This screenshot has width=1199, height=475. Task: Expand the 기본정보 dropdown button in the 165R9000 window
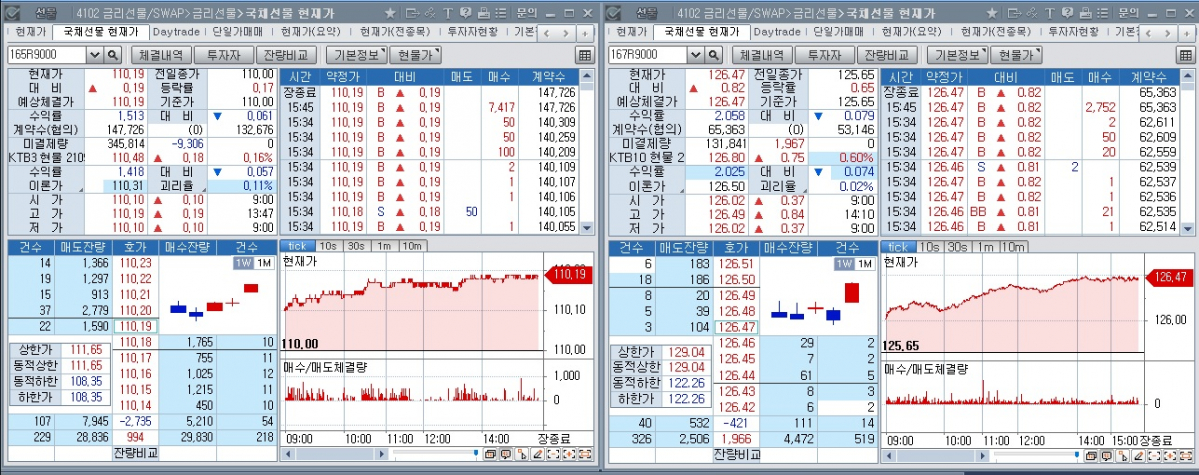356,55
